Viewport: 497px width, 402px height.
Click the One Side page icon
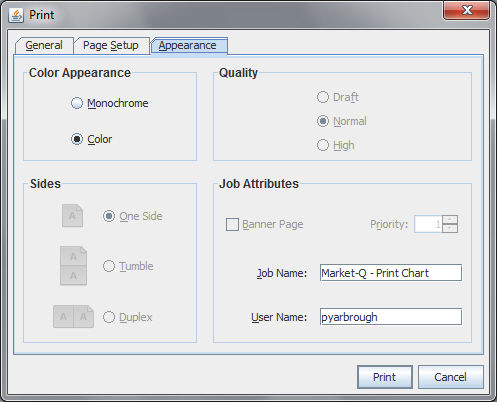pos(72,215)
